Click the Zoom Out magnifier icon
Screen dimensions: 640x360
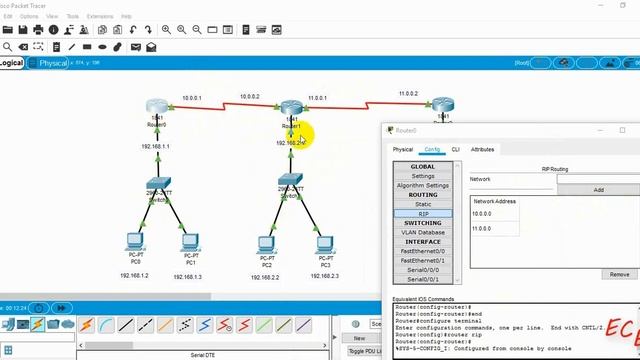[x=197, y=30]
